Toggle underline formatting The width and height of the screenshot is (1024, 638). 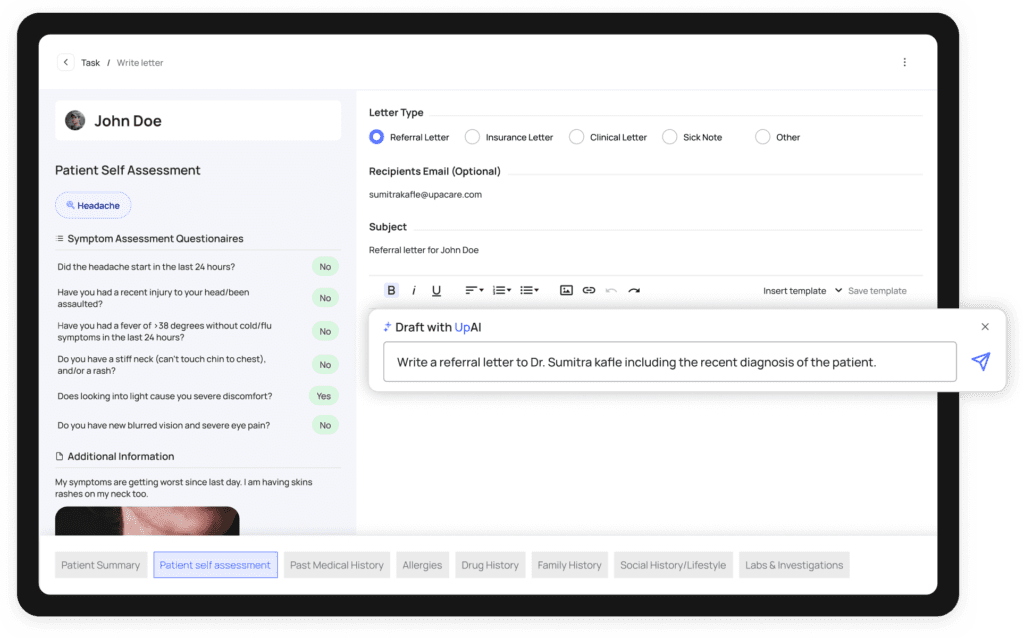coord(436,291)
